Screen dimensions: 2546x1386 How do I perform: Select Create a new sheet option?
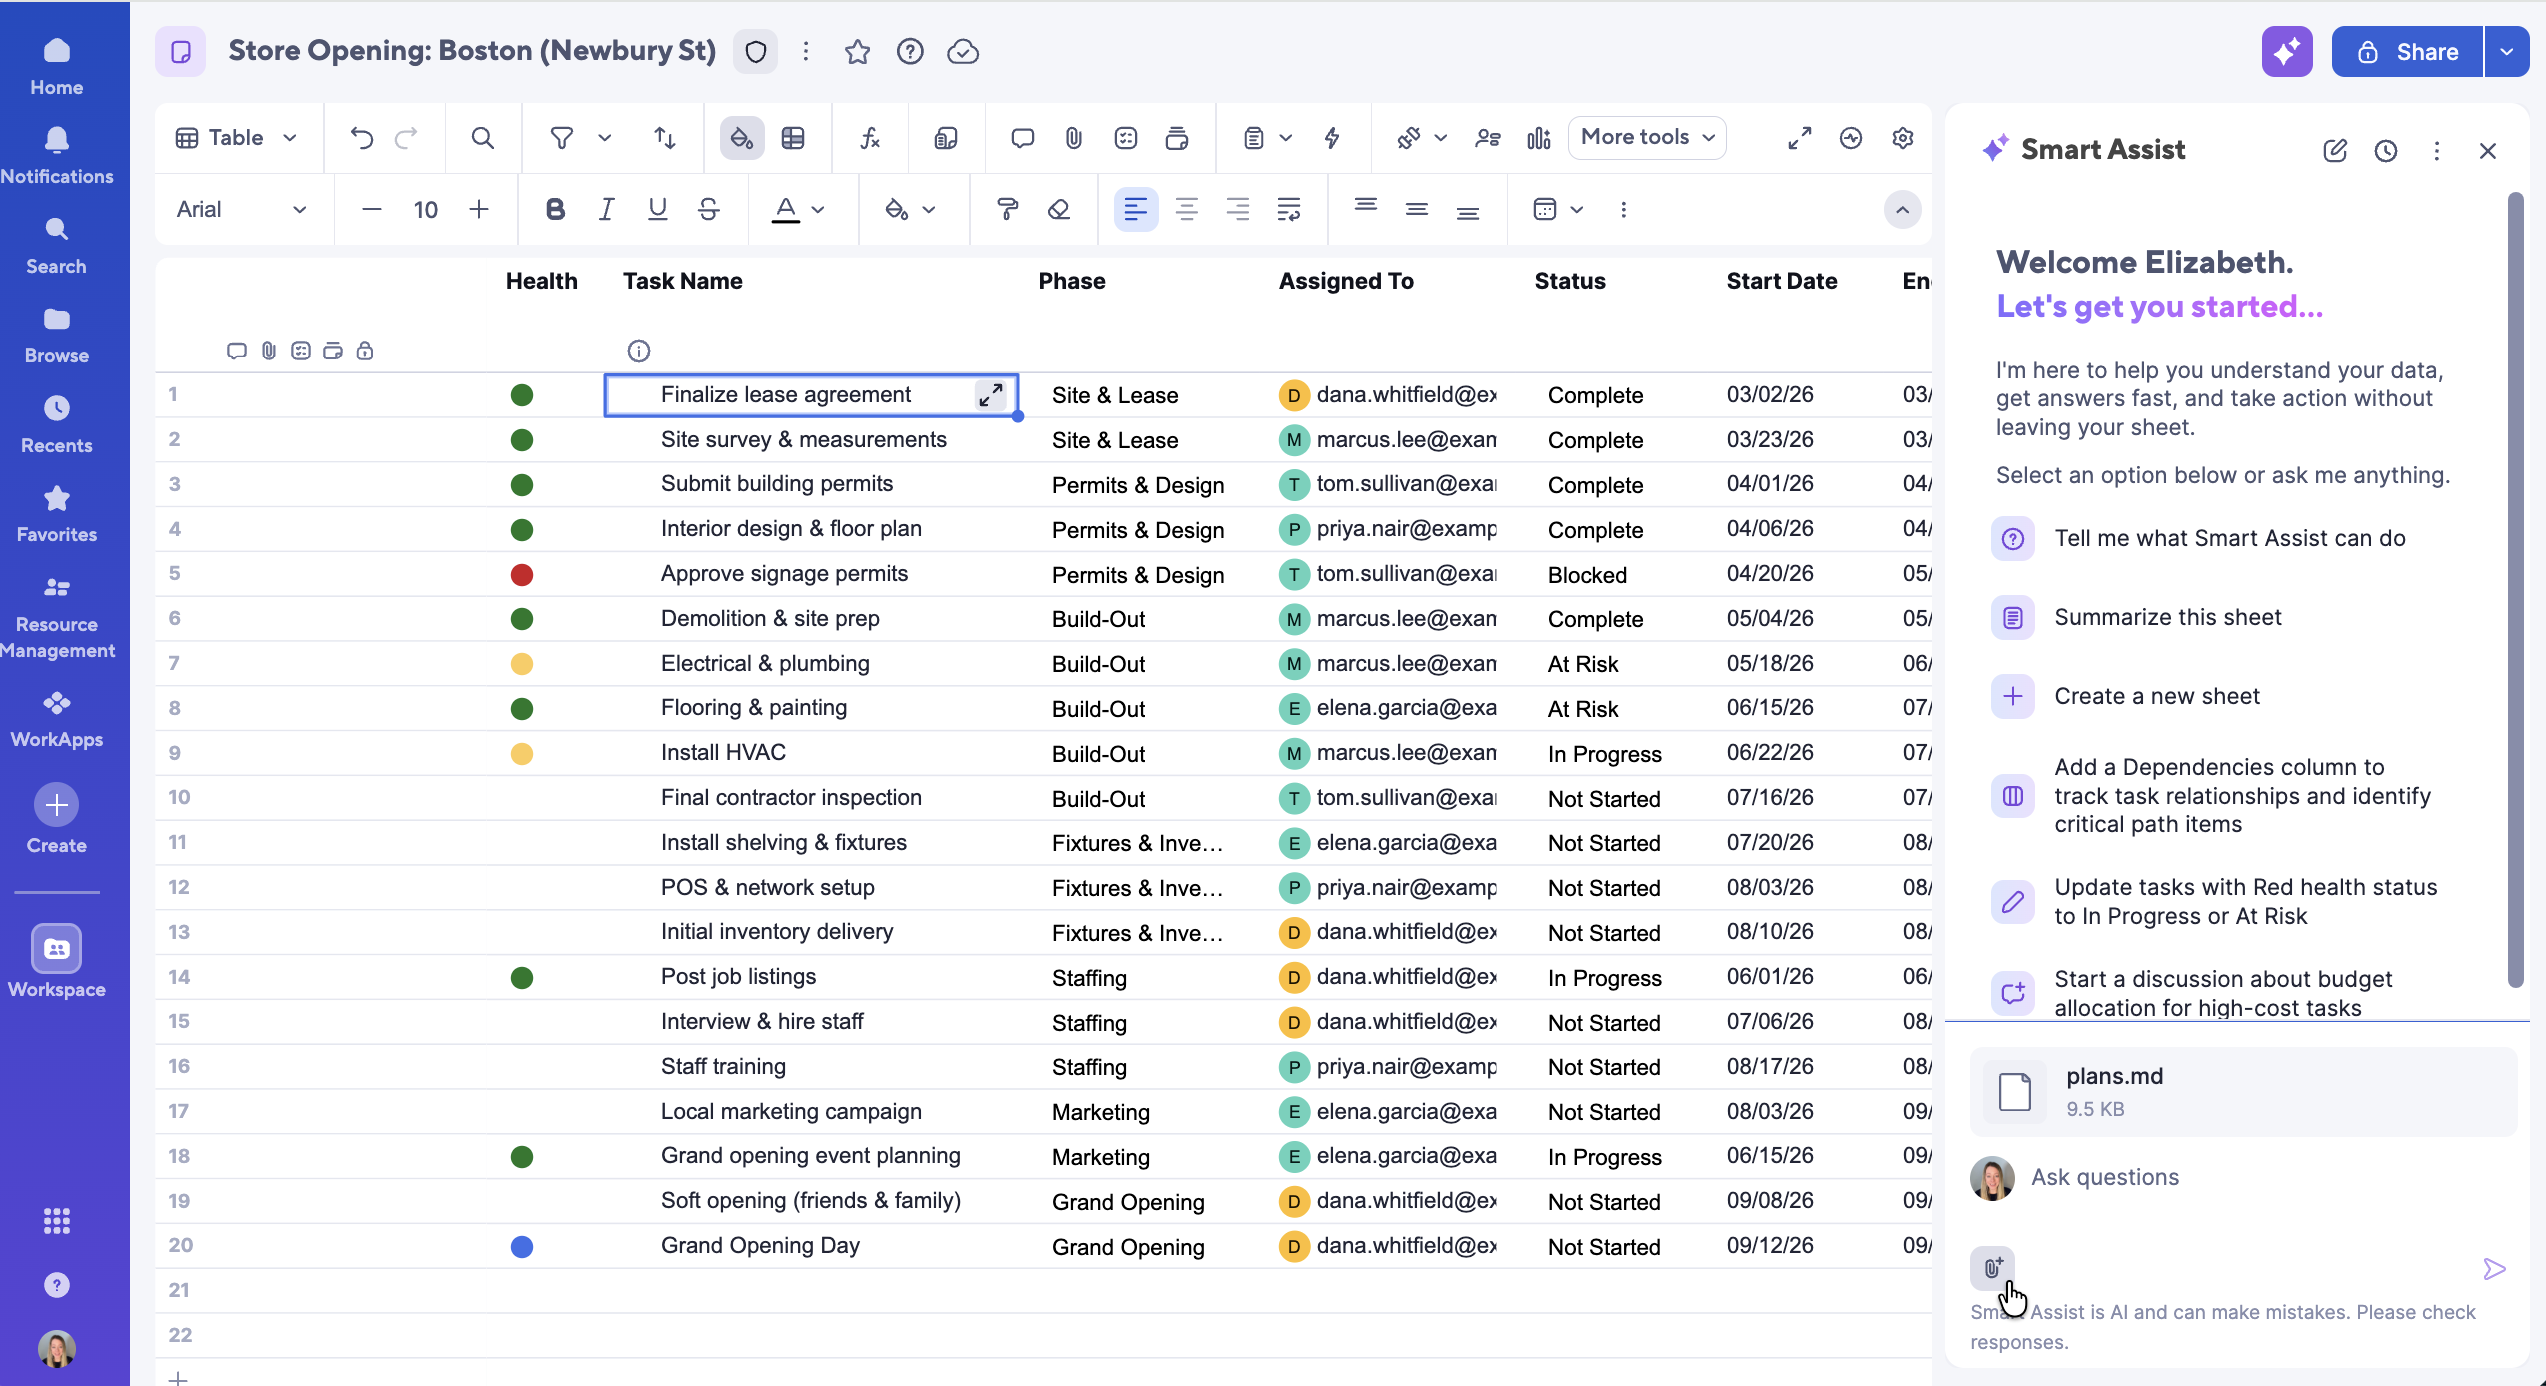[2125, 696]
